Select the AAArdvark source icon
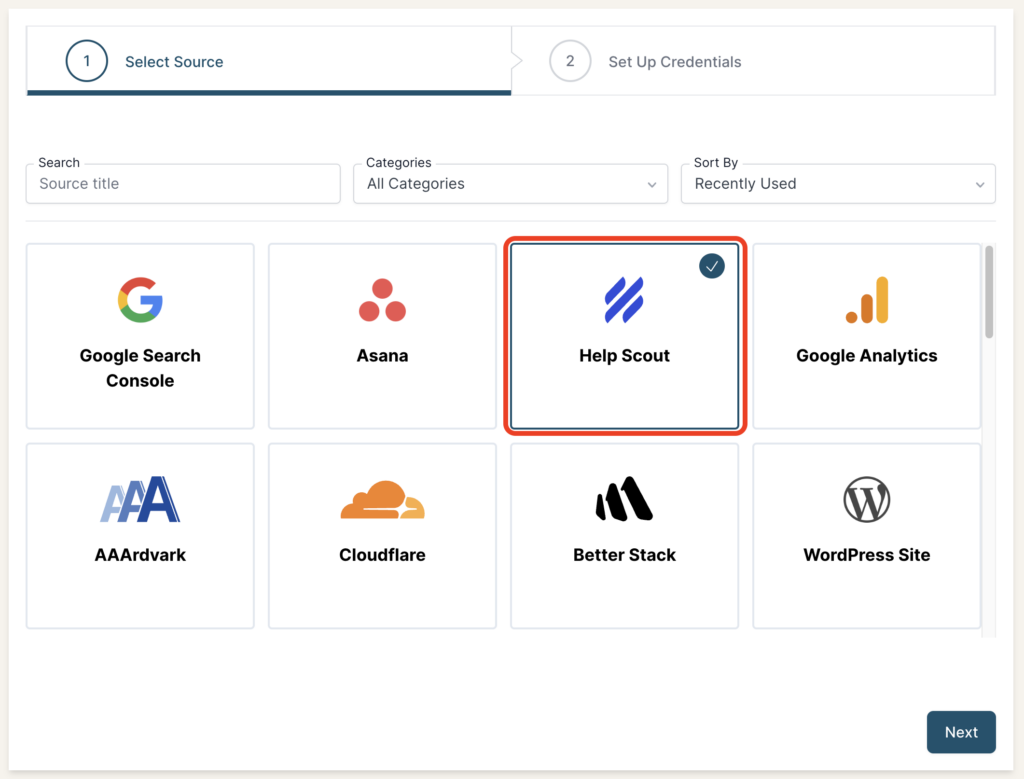This screenshot has height=779, width=1024. (140, 500)
